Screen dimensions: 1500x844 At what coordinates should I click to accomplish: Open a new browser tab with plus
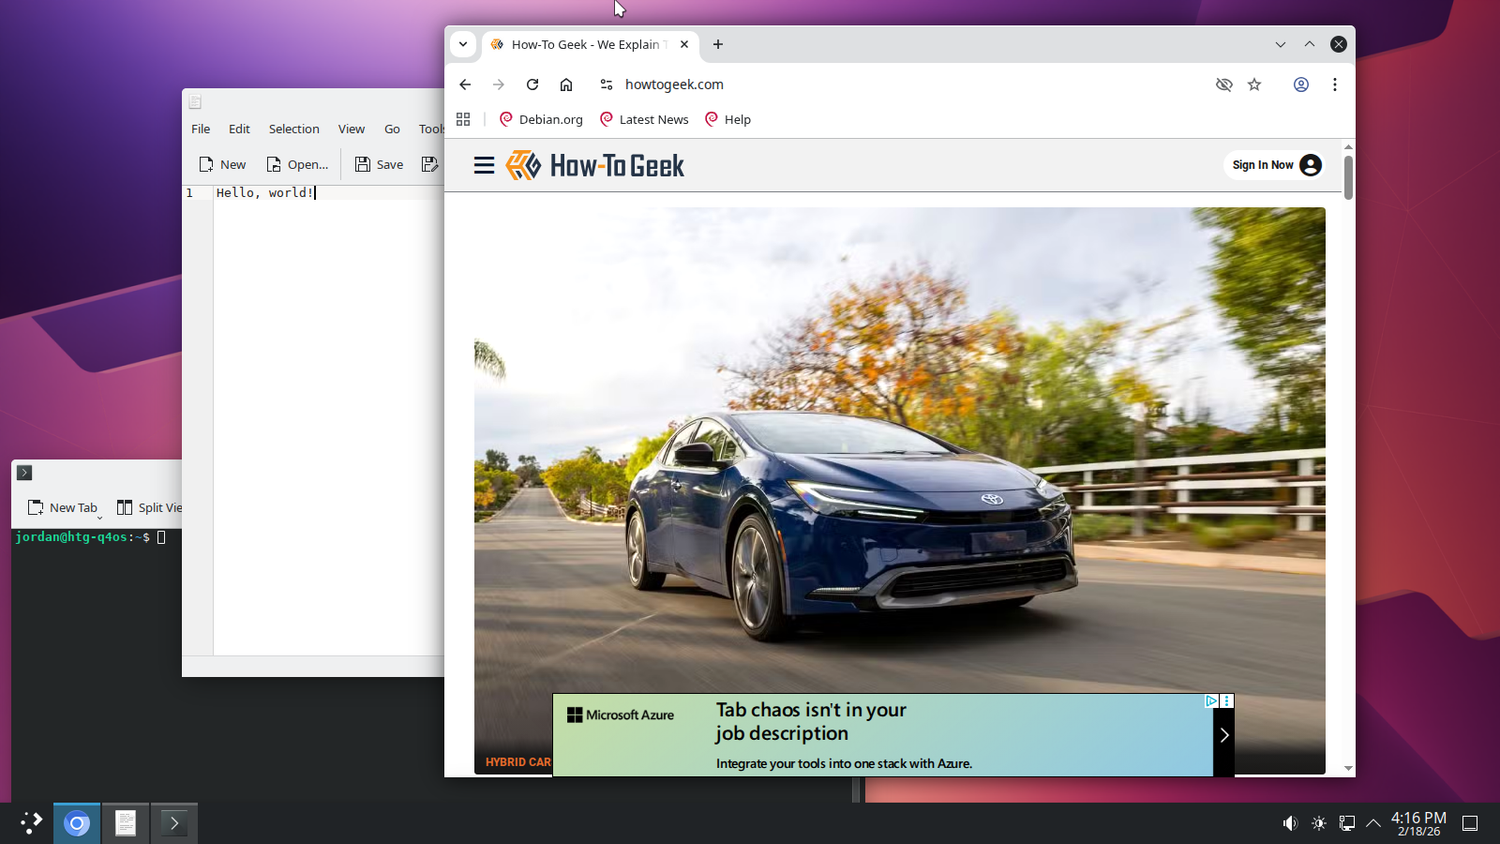(x=718, y=44)
